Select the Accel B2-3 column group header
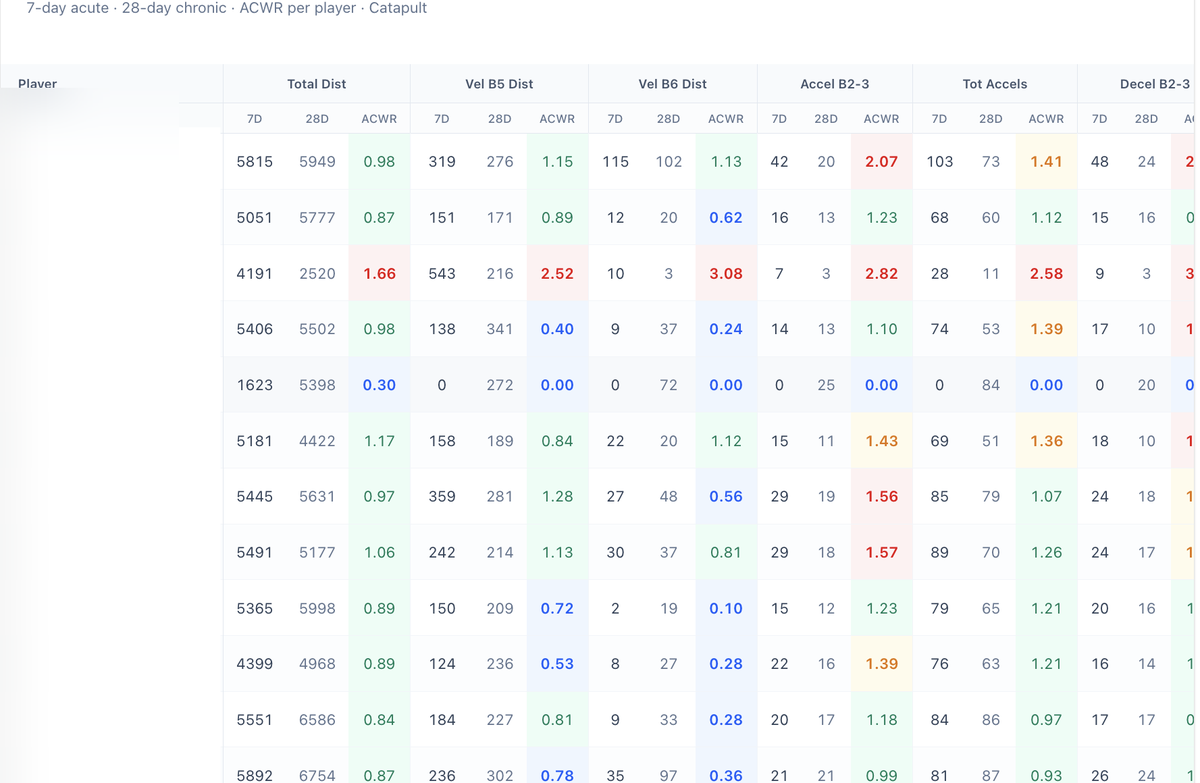 pyautogui.click(x=834, y=84)
